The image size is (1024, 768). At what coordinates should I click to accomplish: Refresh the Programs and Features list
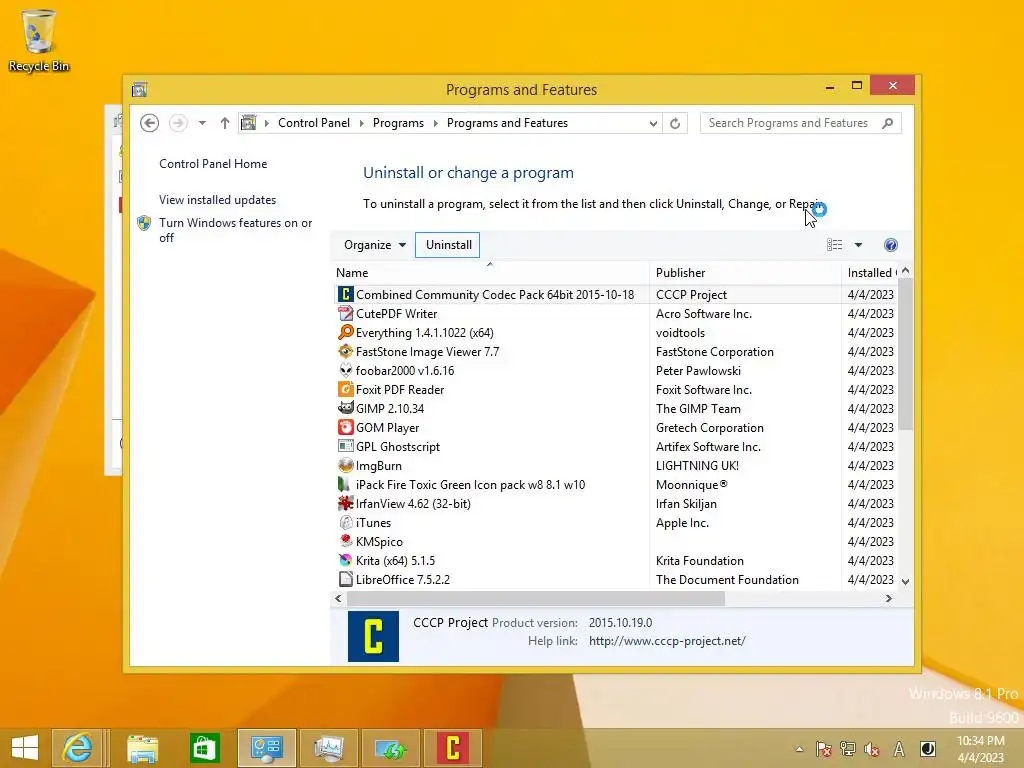(x=675, y=123)
